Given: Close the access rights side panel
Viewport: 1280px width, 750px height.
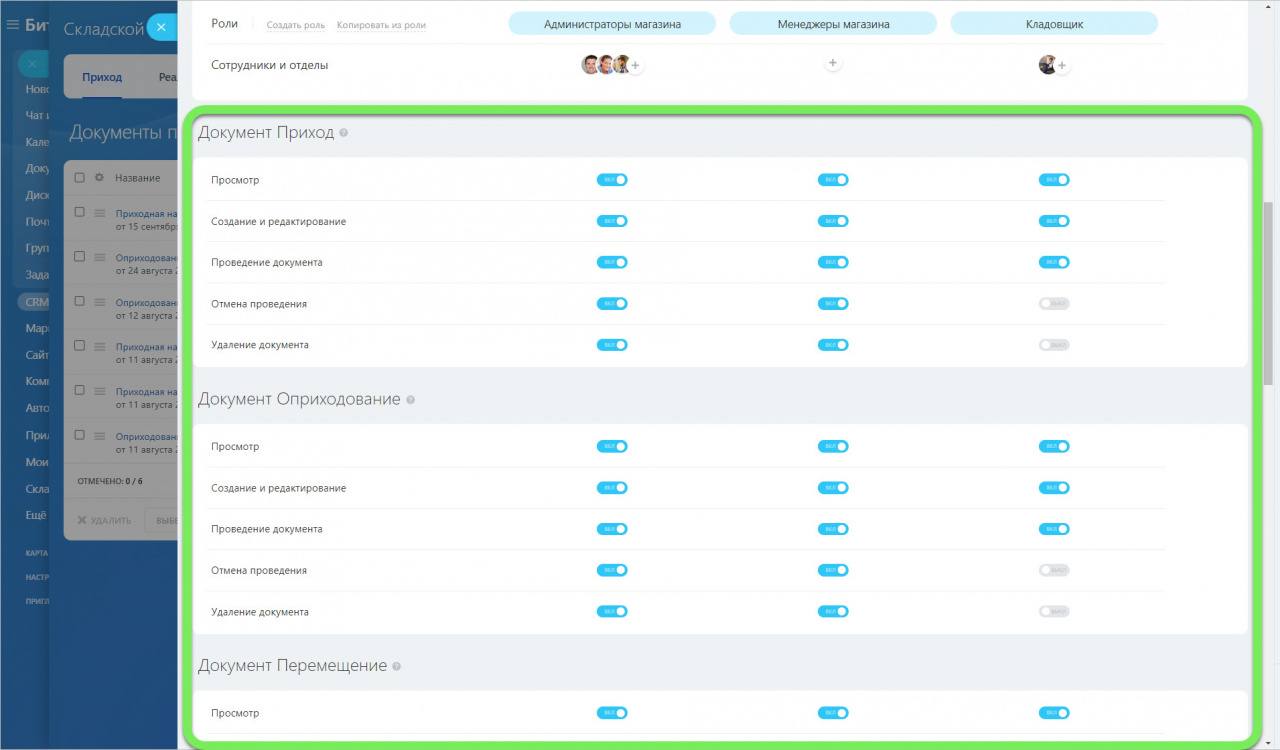Looking at the screenshot, I should 161,27.
